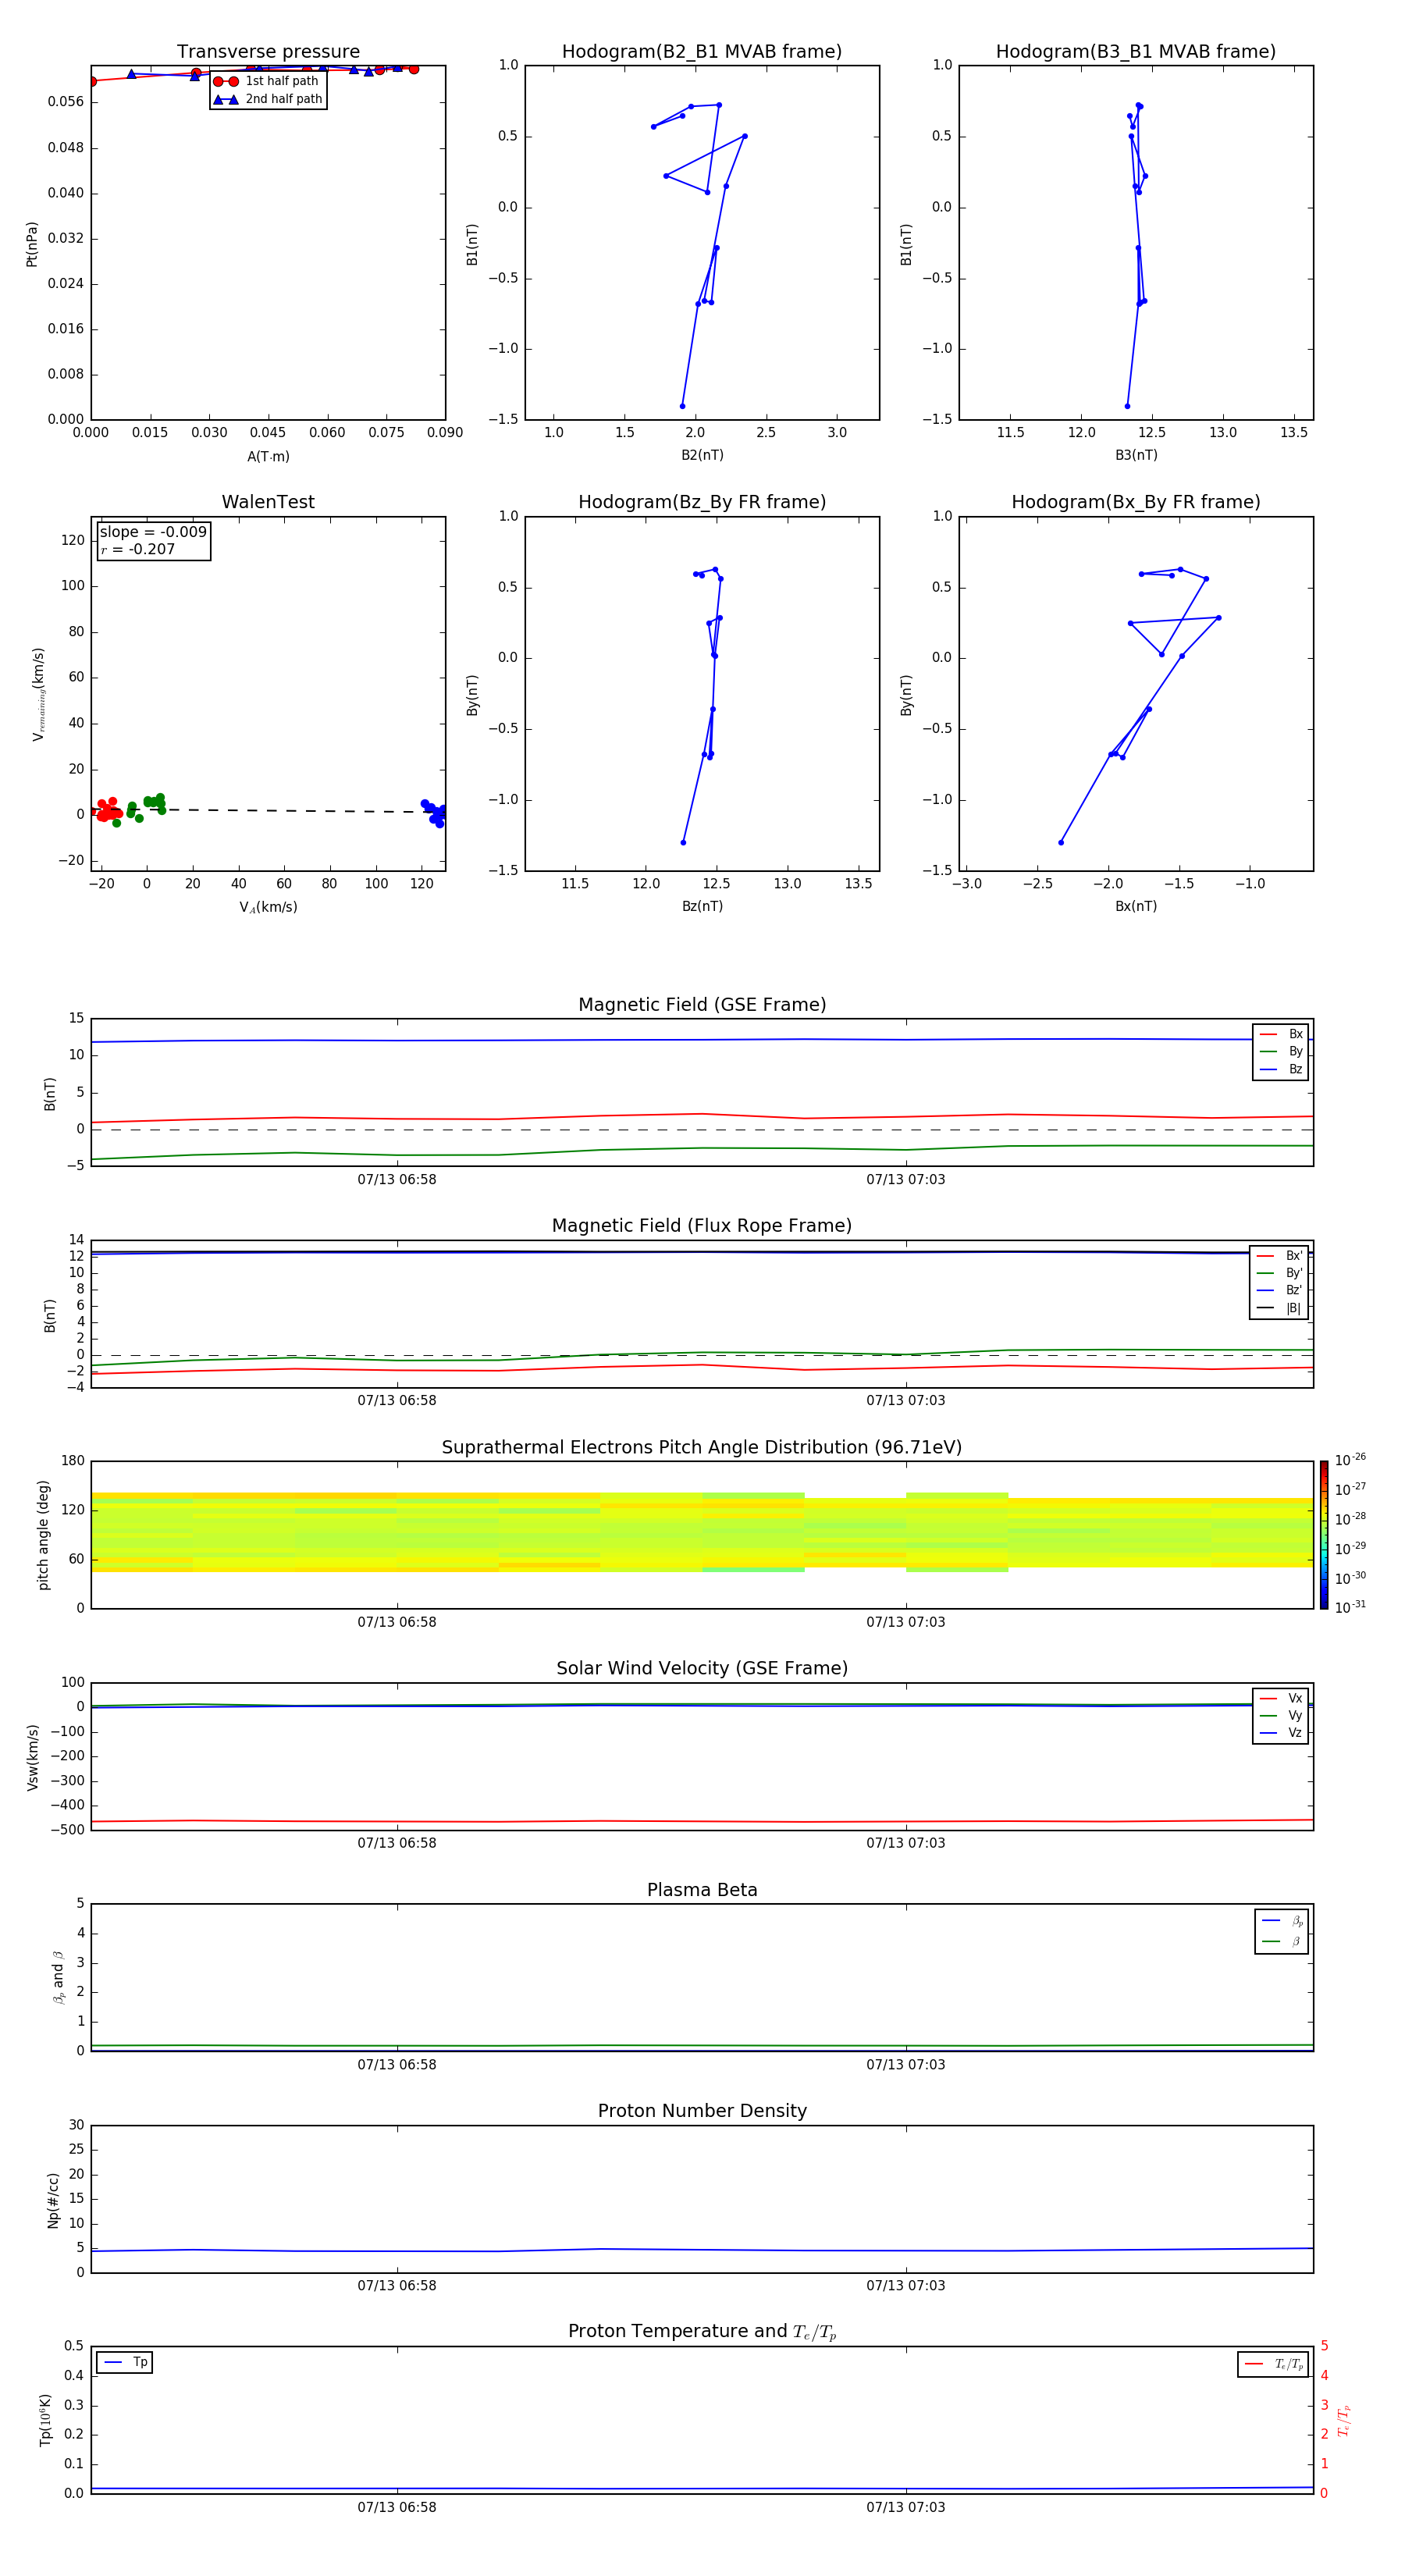The image size is (1405, 2576).
Task: Click the "Hodogram(Bx_By FR frame)" title
Action: click(1136, 502)
